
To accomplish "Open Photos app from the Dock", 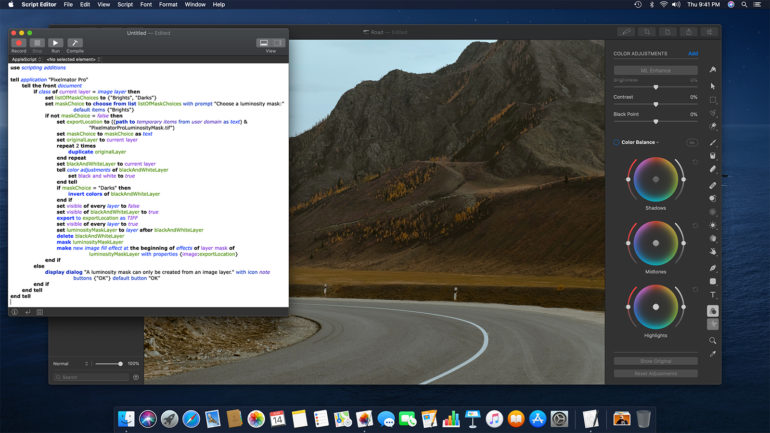I will pos(256,419).
